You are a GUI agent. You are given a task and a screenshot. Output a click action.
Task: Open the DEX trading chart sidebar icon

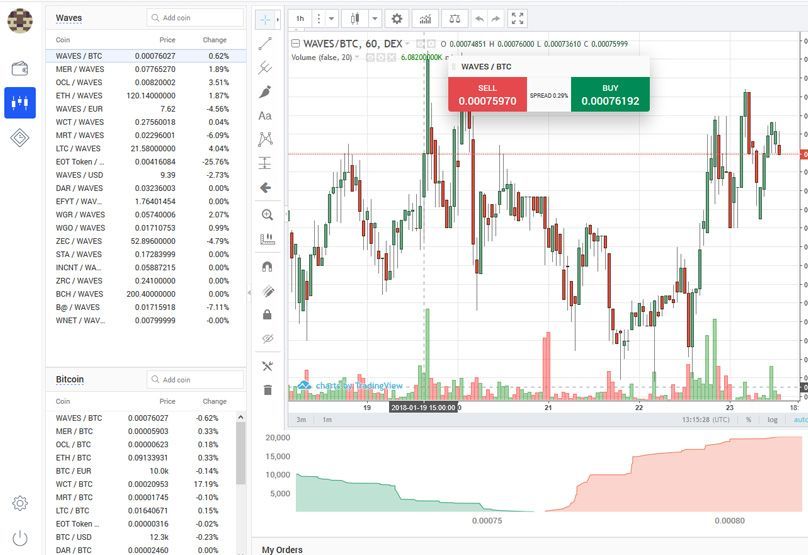tap(20, 103)
